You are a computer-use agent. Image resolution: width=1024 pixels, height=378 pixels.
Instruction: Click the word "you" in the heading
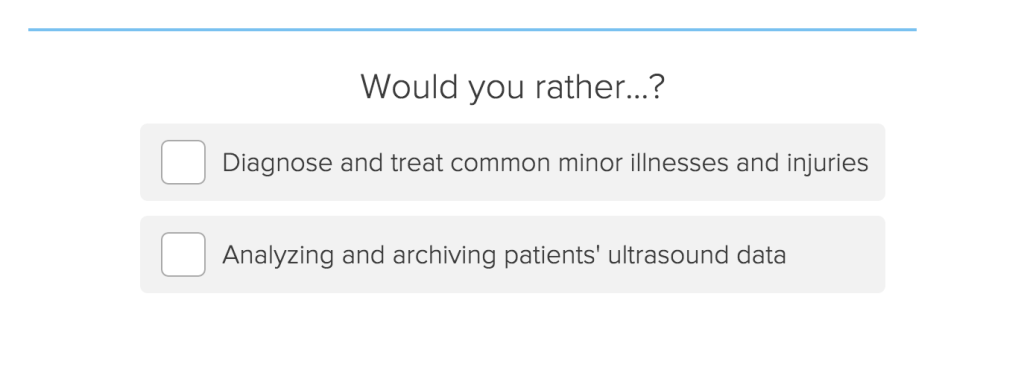pyautogui.click(x=496, y=88)
